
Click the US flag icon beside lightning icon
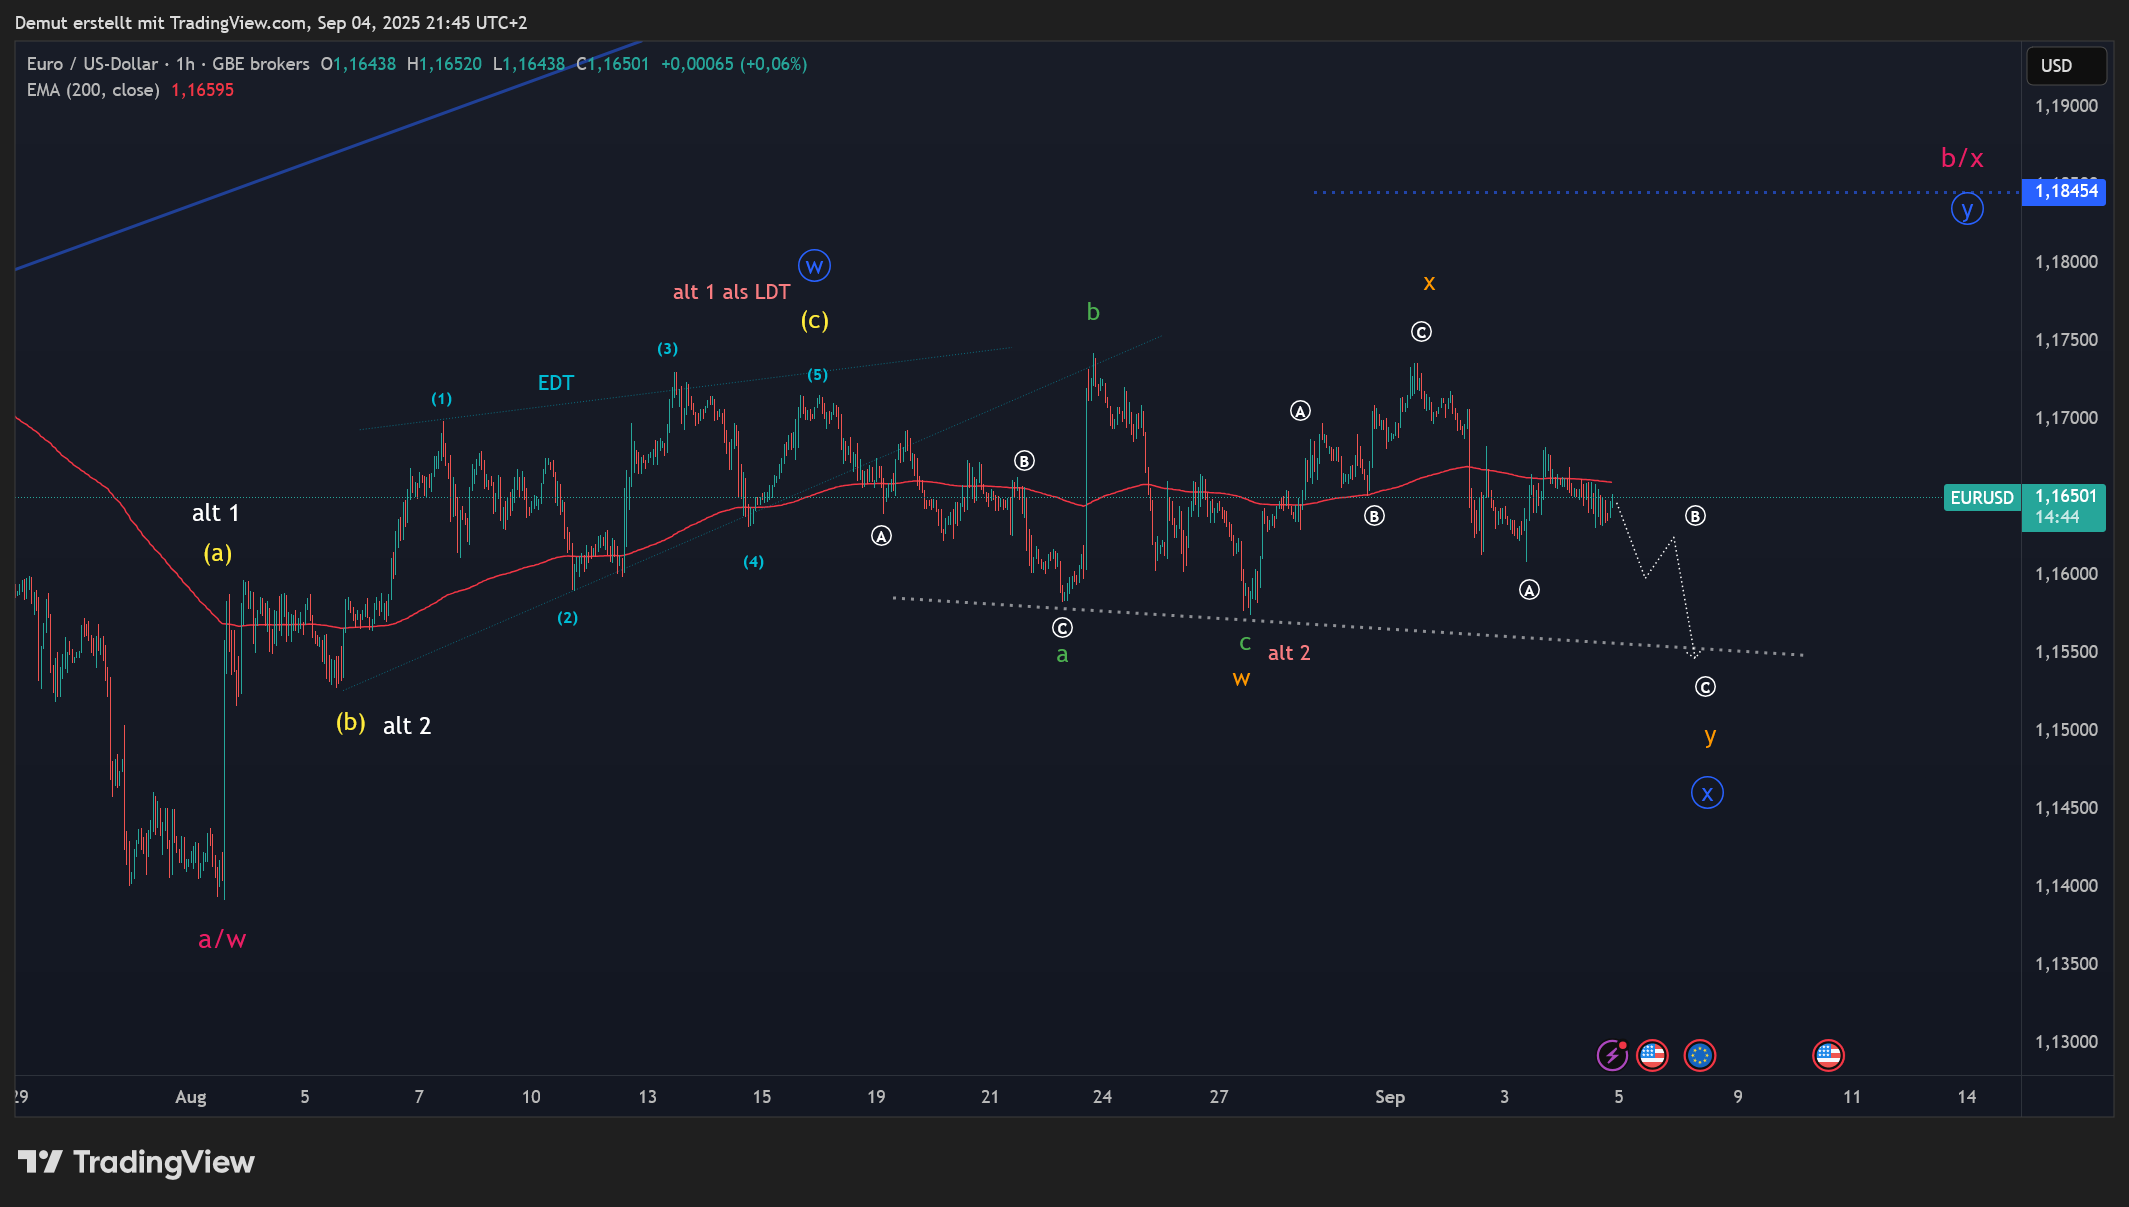[1652, 1055]
